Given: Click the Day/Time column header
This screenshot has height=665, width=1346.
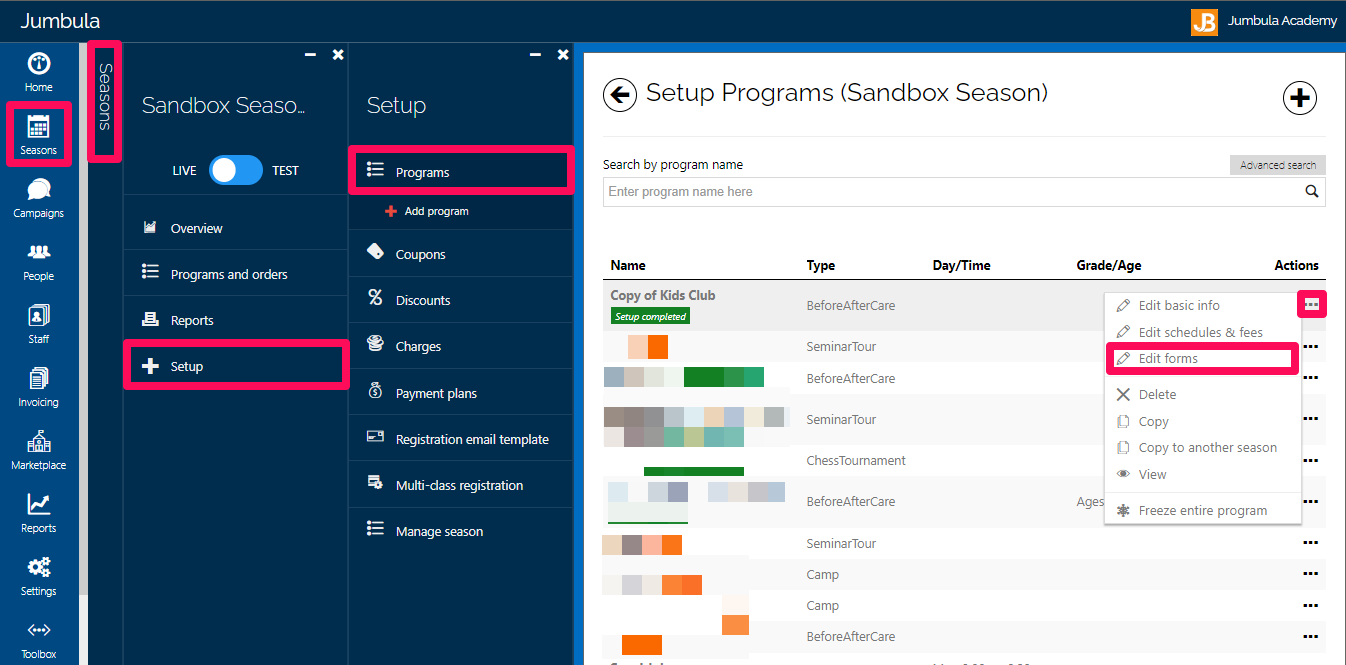Looking at the screenshot, I should pyautogui.click(x=962, y=265).
